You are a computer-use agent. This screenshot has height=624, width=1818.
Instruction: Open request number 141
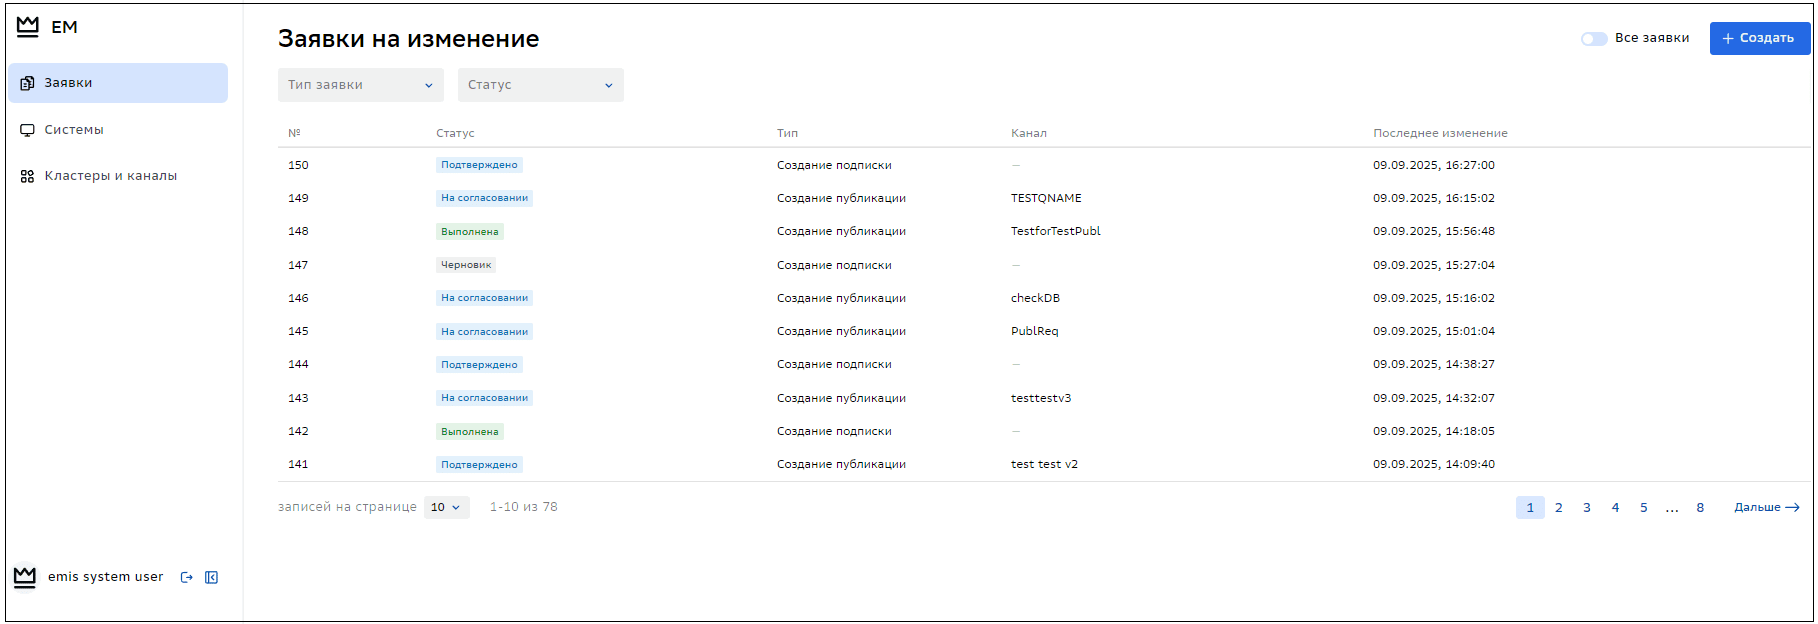[x=1044, y=464]
